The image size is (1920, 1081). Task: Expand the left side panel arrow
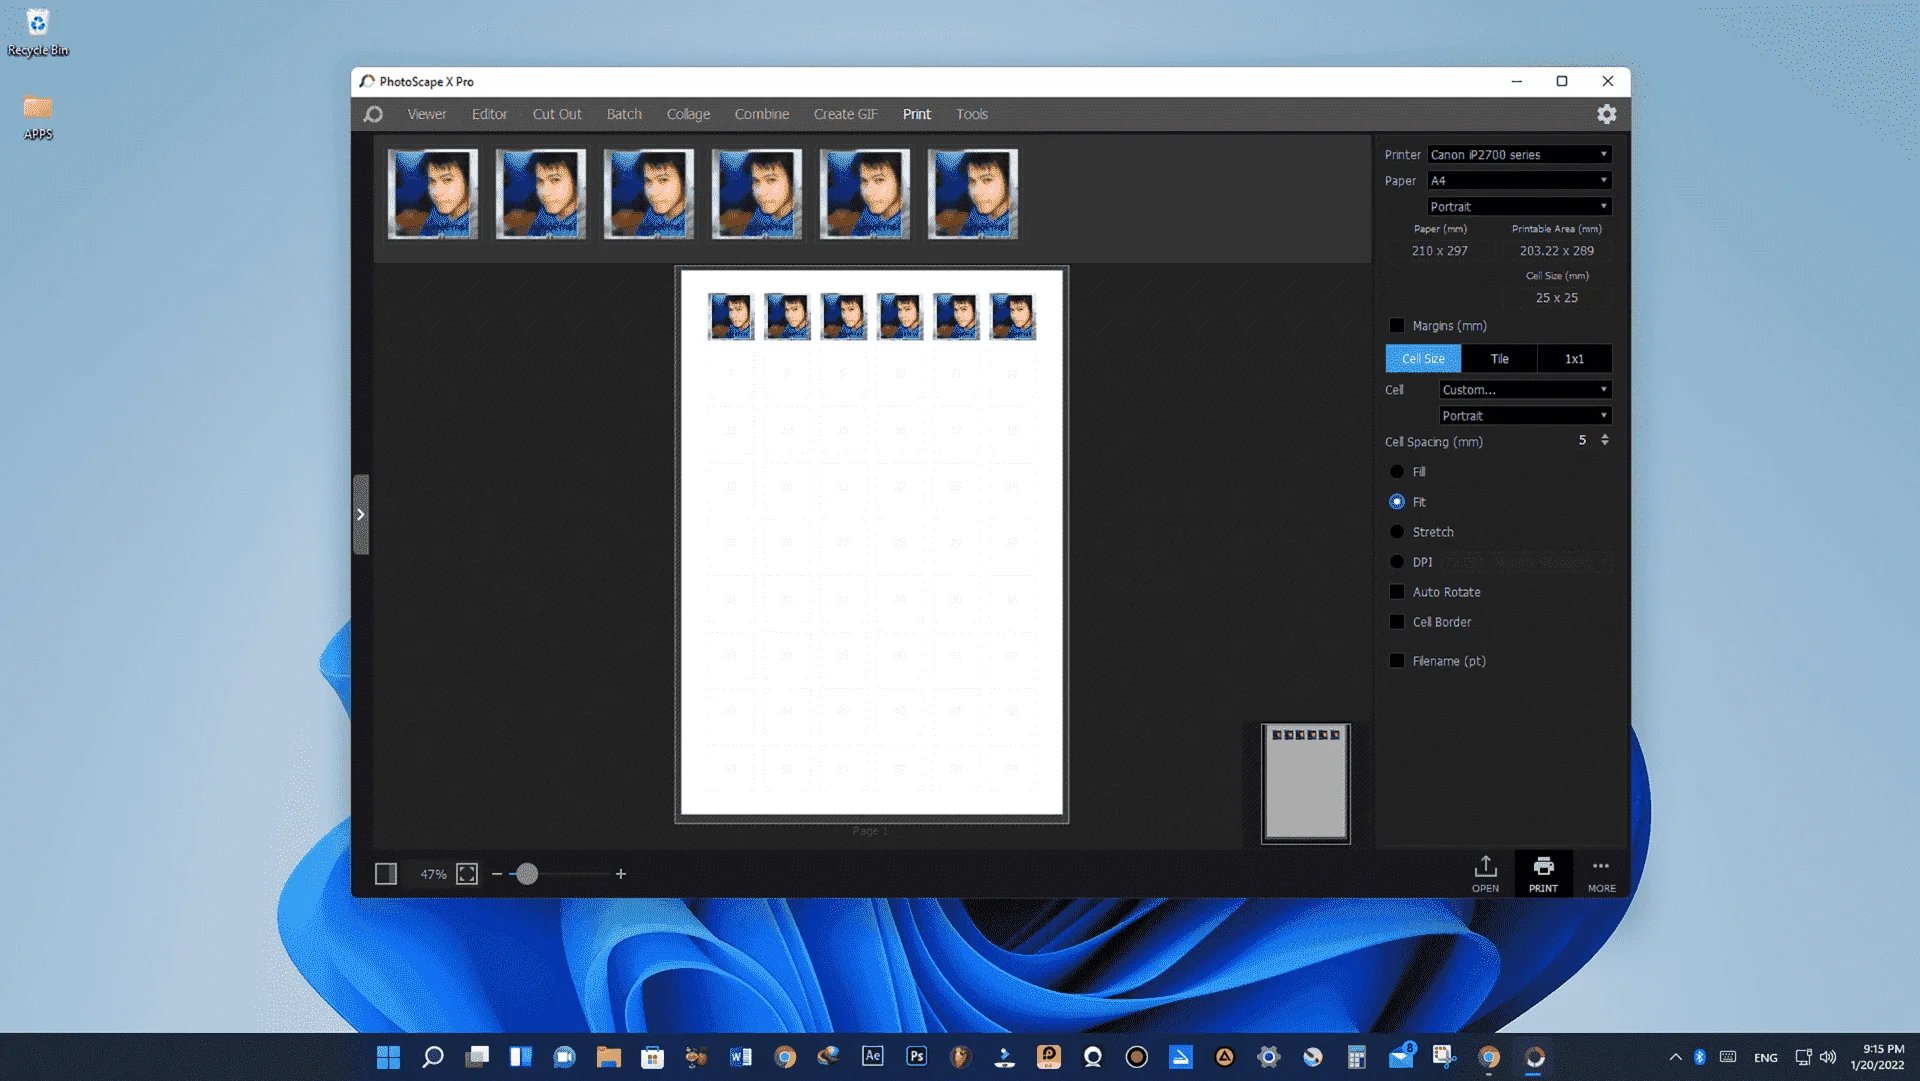(x=361, y=514)
